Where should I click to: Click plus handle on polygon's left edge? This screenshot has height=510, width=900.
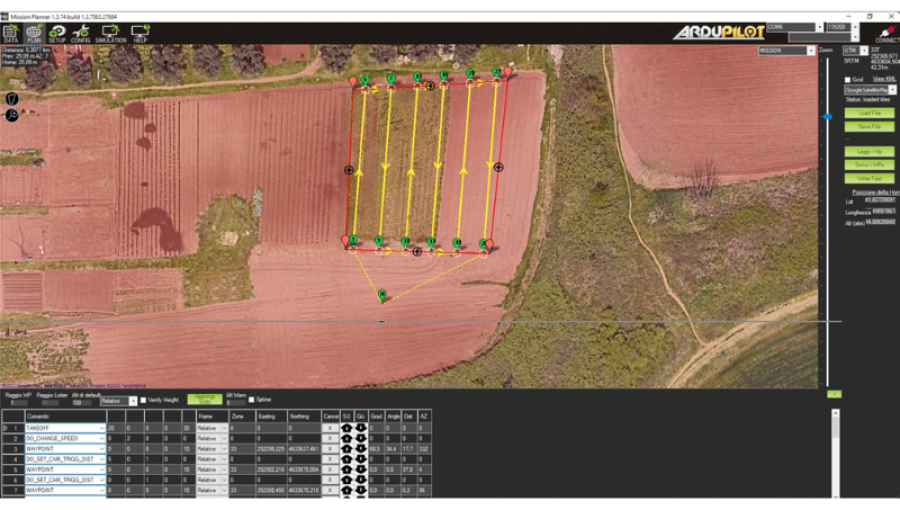(348, 170)
